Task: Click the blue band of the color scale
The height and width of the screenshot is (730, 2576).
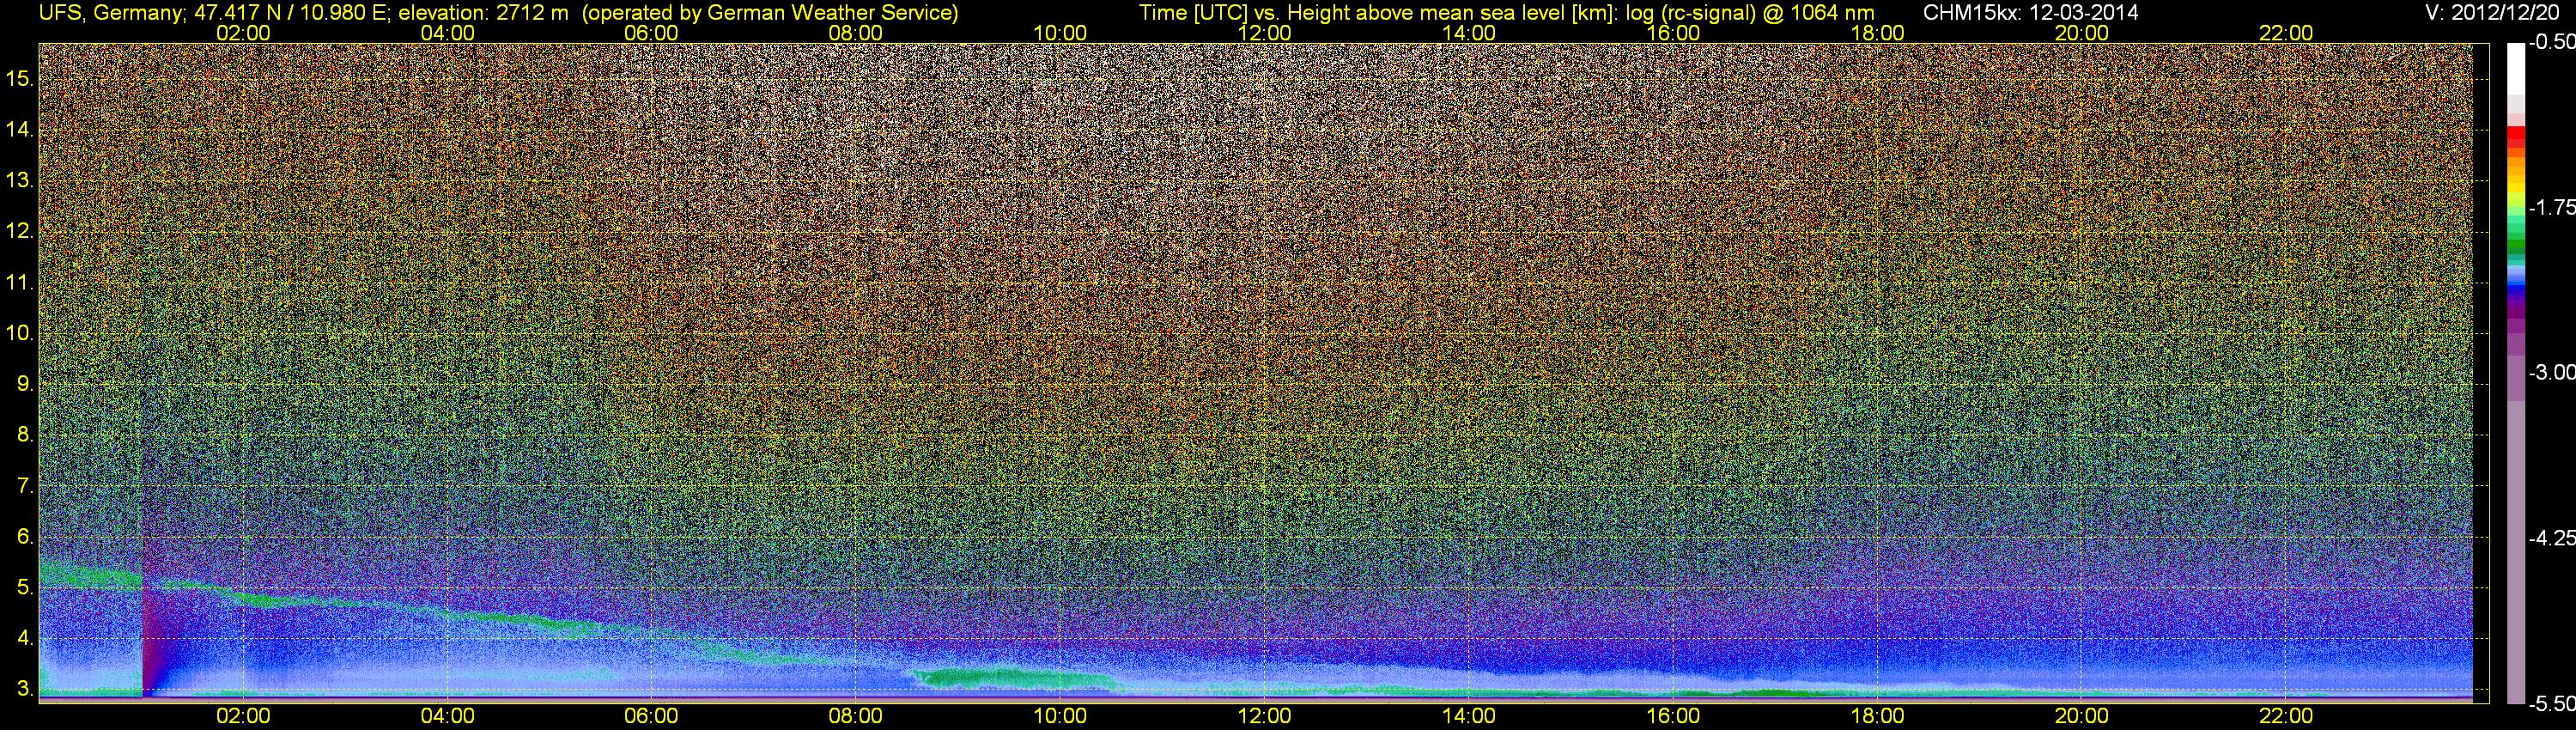Action: [2516, 287]
